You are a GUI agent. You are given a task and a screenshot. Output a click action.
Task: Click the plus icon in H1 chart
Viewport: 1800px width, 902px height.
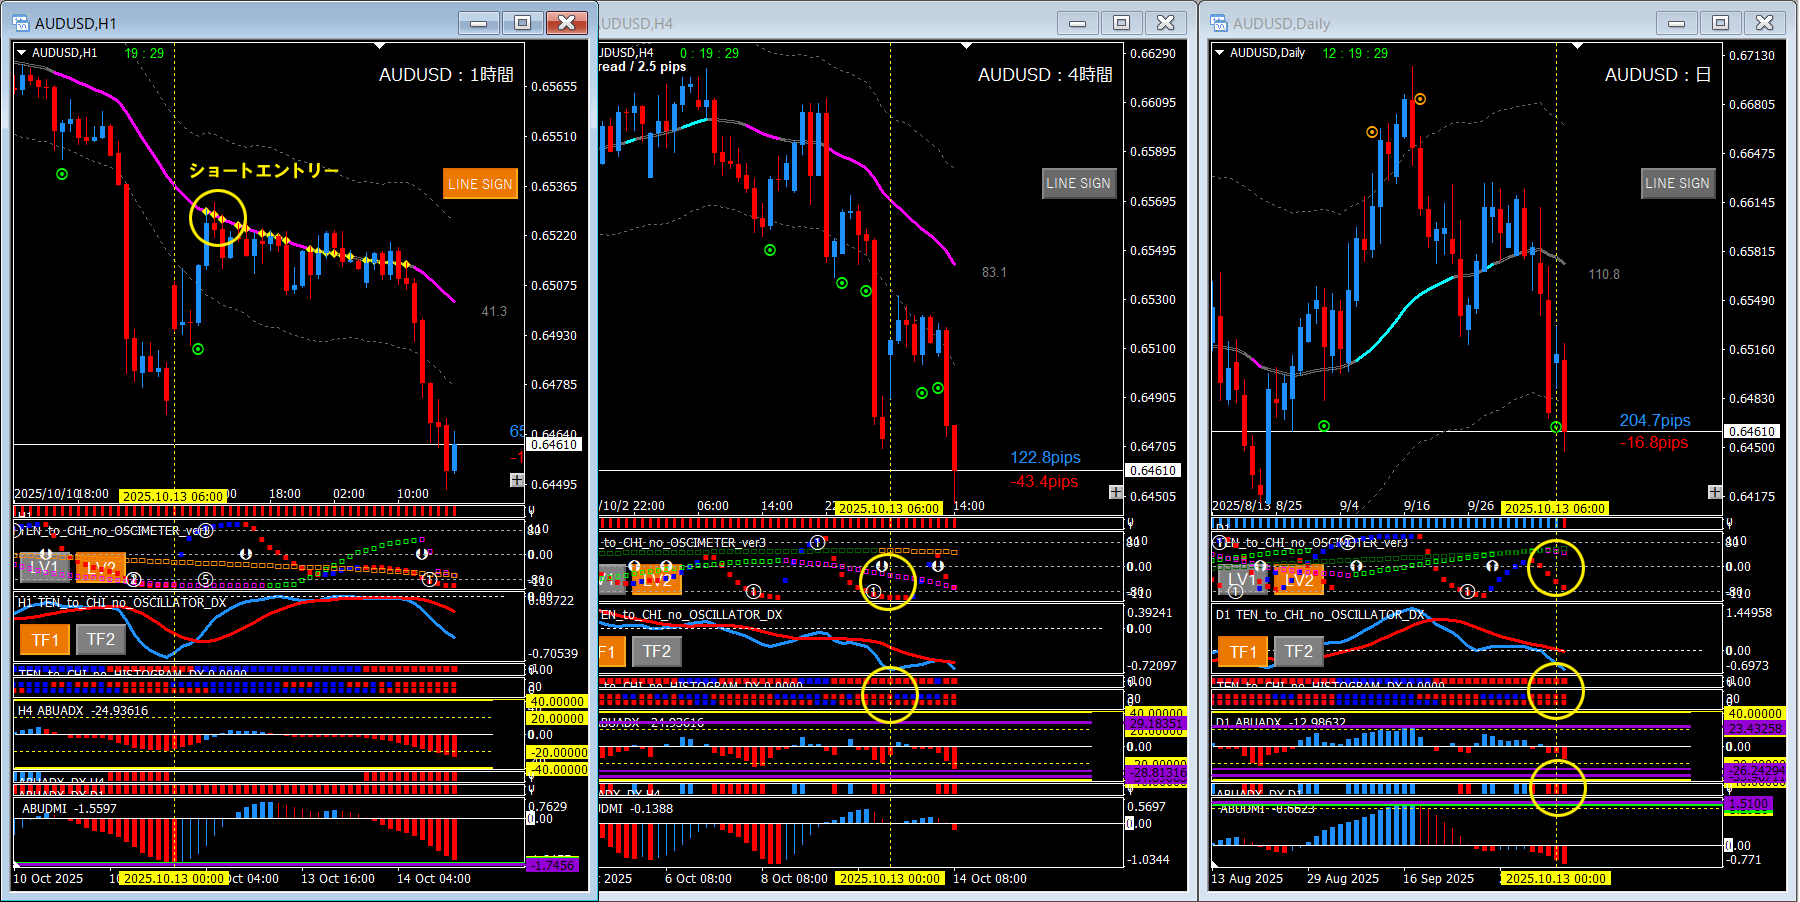click(x=517, y=480)
